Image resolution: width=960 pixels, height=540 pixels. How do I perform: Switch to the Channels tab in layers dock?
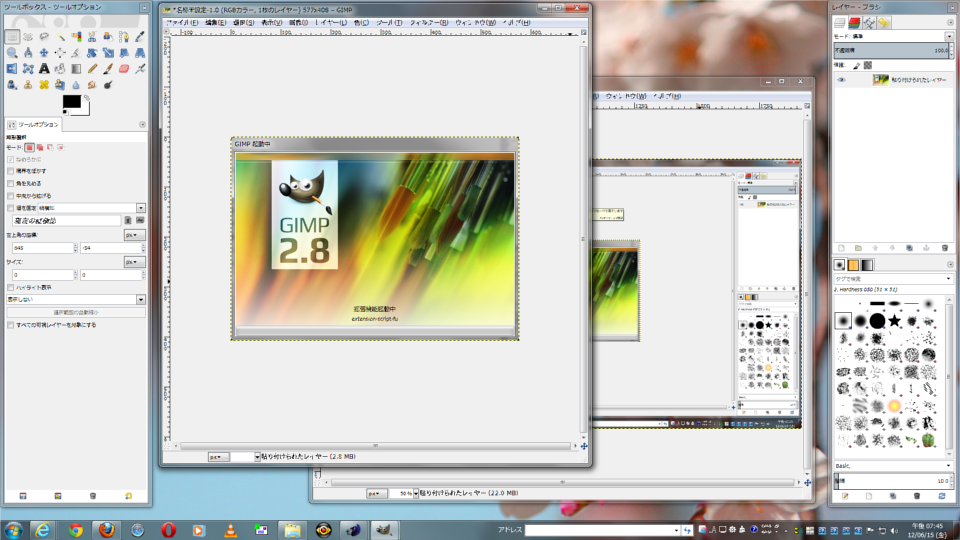[x=854, y=23]
